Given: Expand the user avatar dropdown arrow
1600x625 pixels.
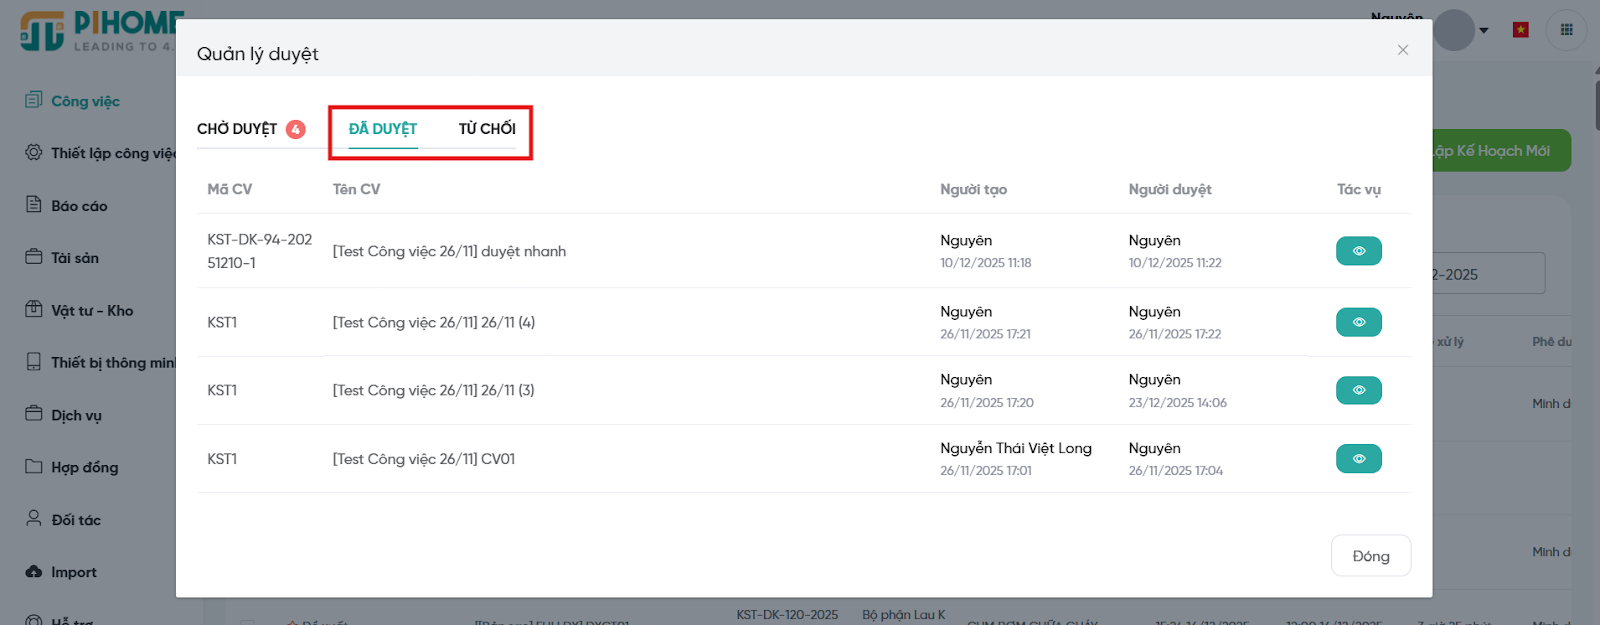Looking at the screenshot, I should pyautogui.click(x=1484, y=31).
